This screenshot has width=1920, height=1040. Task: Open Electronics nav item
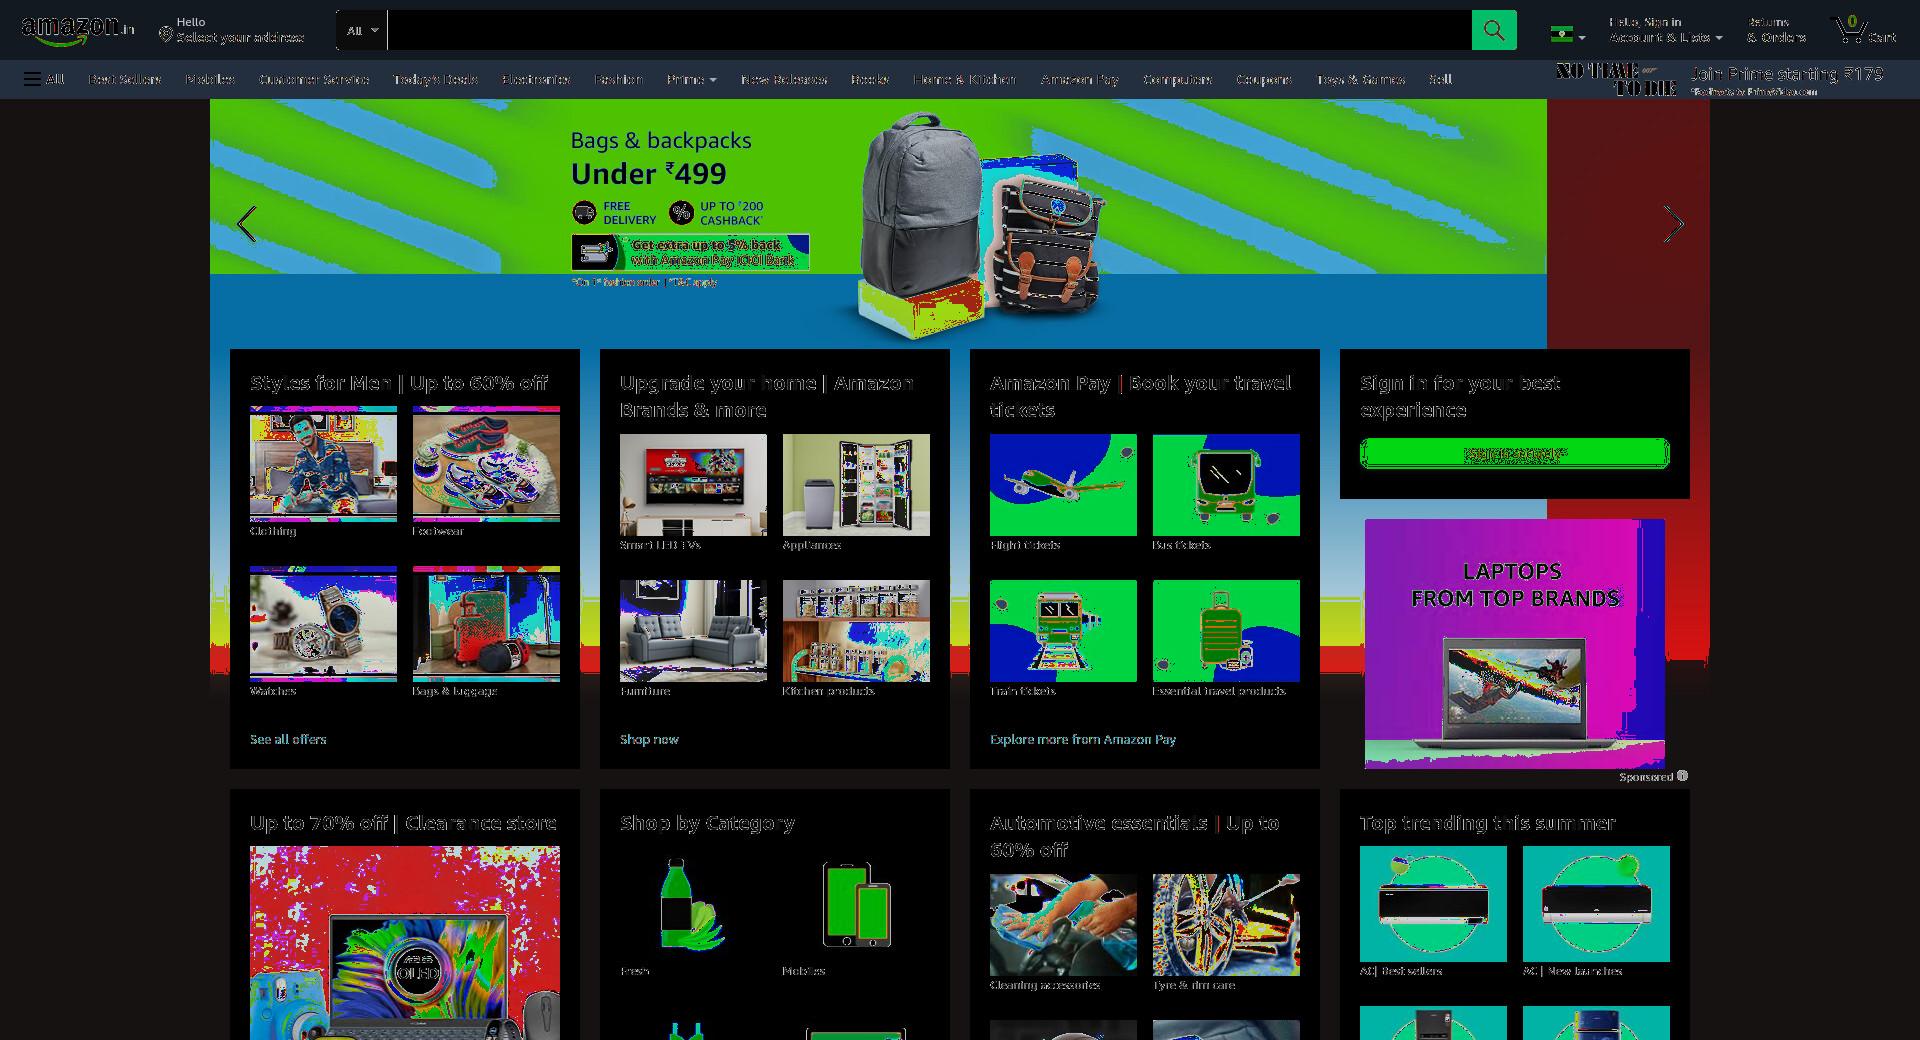point(536,79)
